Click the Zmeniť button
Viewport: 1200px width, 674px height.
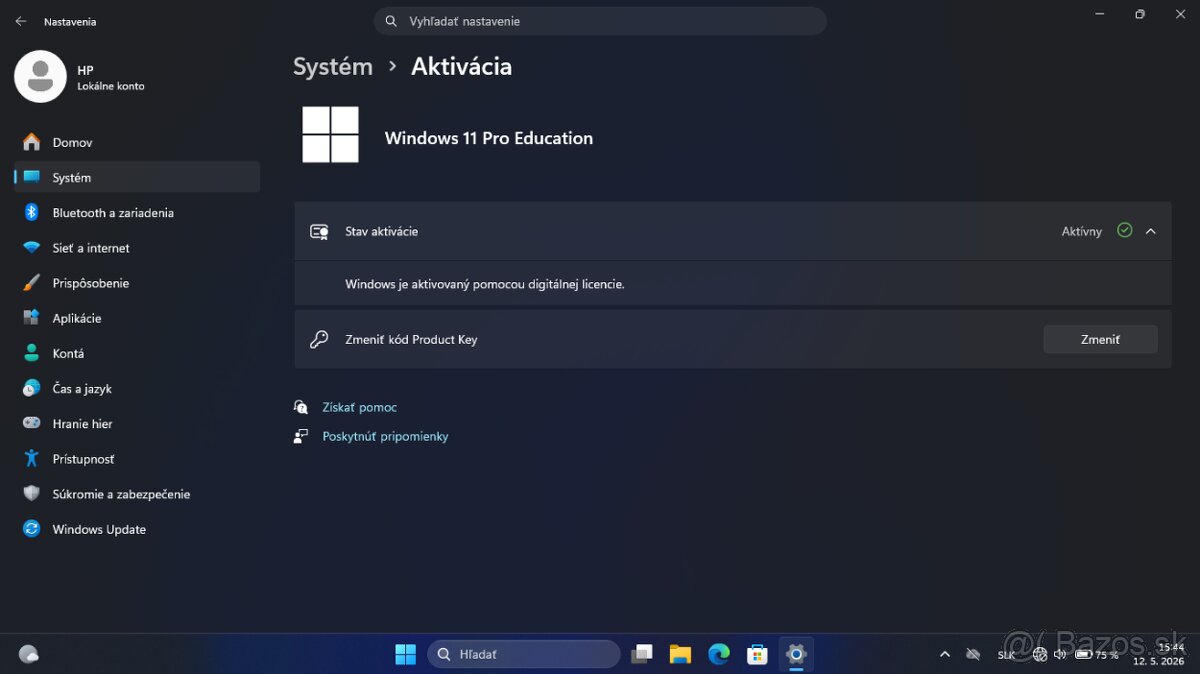click(1100, 339)
